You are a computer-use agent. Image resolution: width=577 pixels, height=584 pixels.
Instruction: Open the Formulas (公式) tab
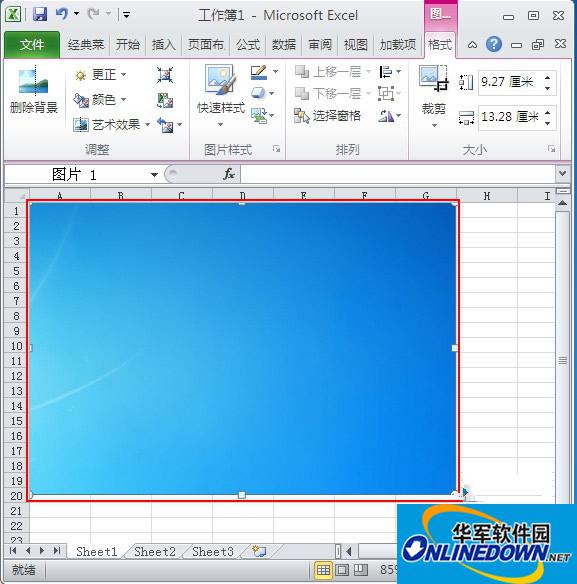[x=247, y=45]
